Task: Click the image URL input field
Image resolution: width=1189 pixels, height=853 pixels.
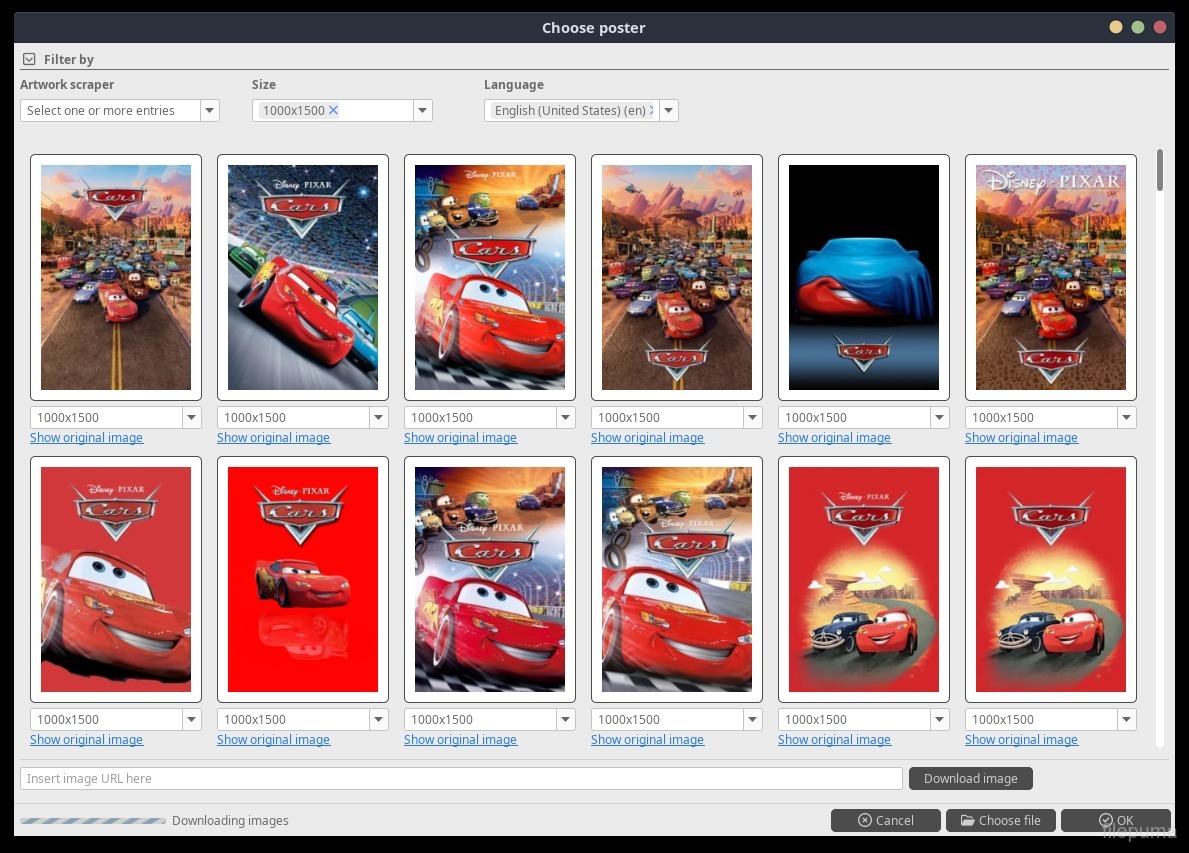Action: pyautogui.click(x=460, y=779)
